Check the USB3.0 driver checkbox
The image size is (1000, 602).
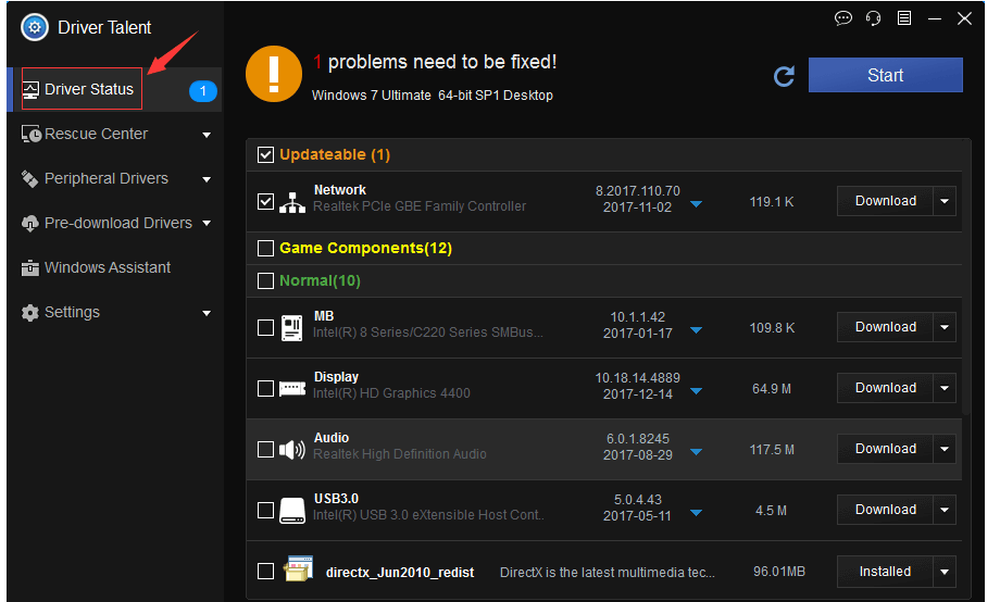(265, 510)
